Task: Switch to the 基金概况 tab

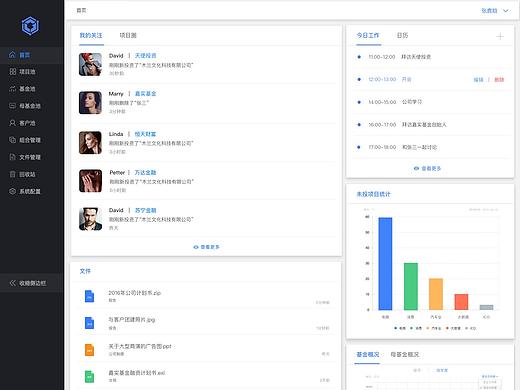Action: tap(368, 354)
